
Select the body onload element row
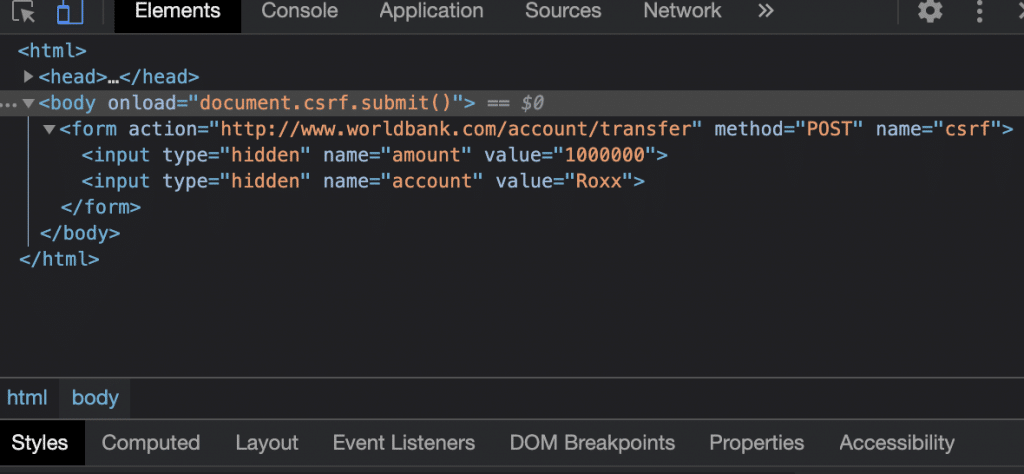pos(512,103)
